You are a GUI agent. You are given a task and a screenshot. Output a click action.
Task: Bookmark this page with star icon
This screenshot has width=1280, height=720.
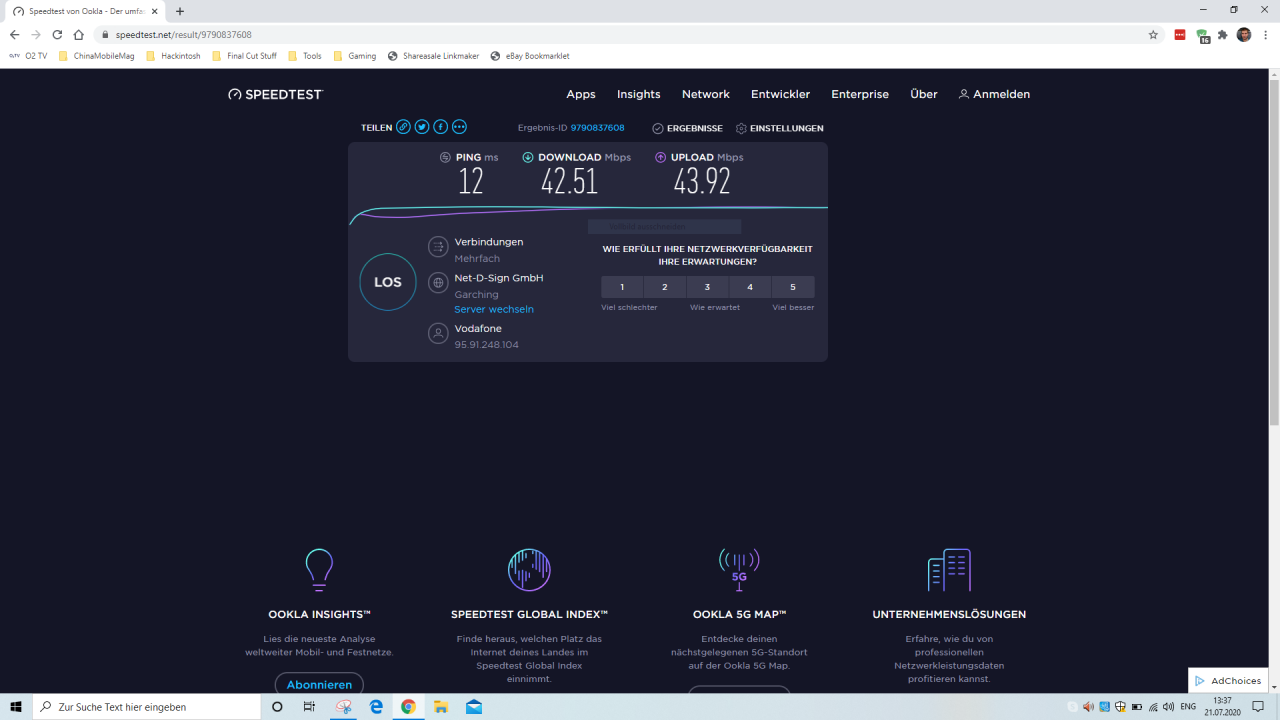(x=1153, y=34)
